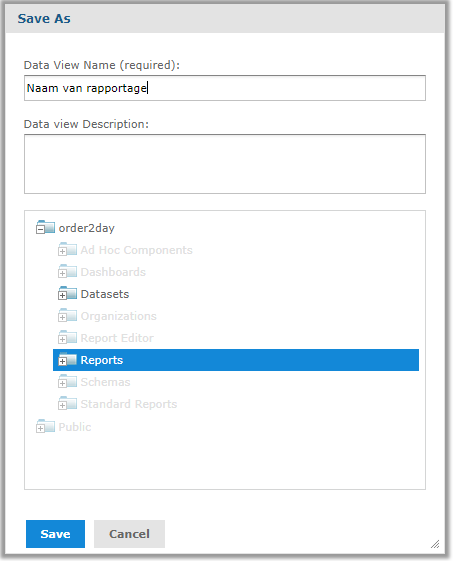
Task: Click the Save As title bar
Action: pos(225,19)
